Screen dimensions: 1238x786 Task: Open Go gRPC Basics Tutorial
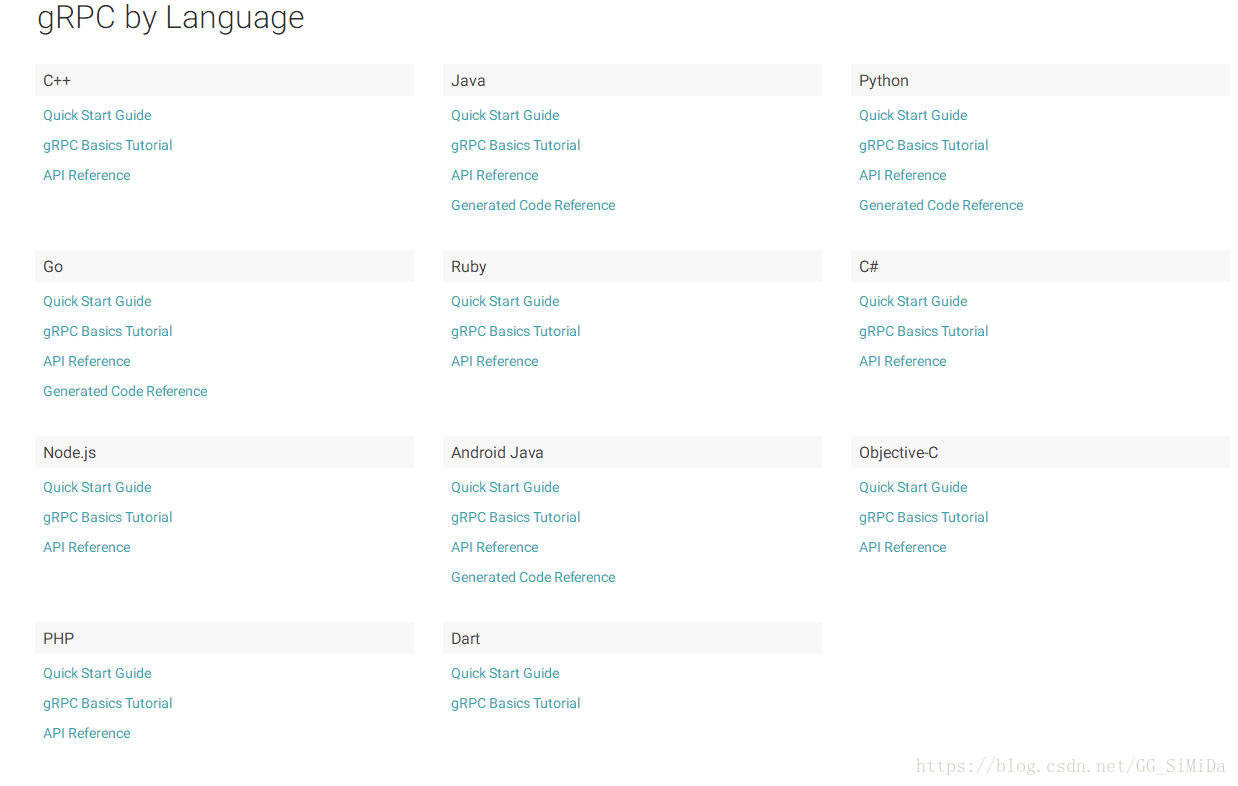pos(108,331)
